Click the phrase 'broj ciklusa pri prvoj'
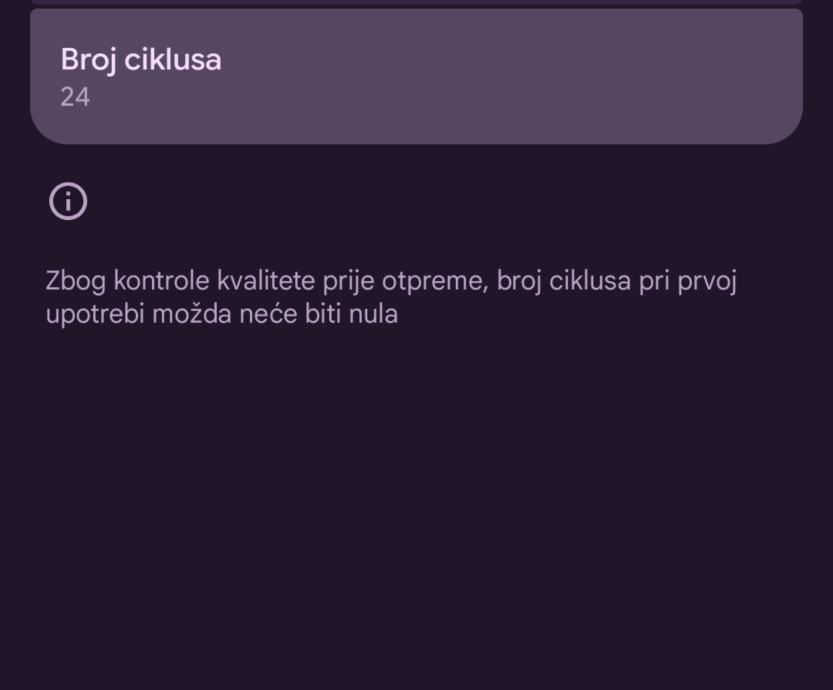 [616, 281]
